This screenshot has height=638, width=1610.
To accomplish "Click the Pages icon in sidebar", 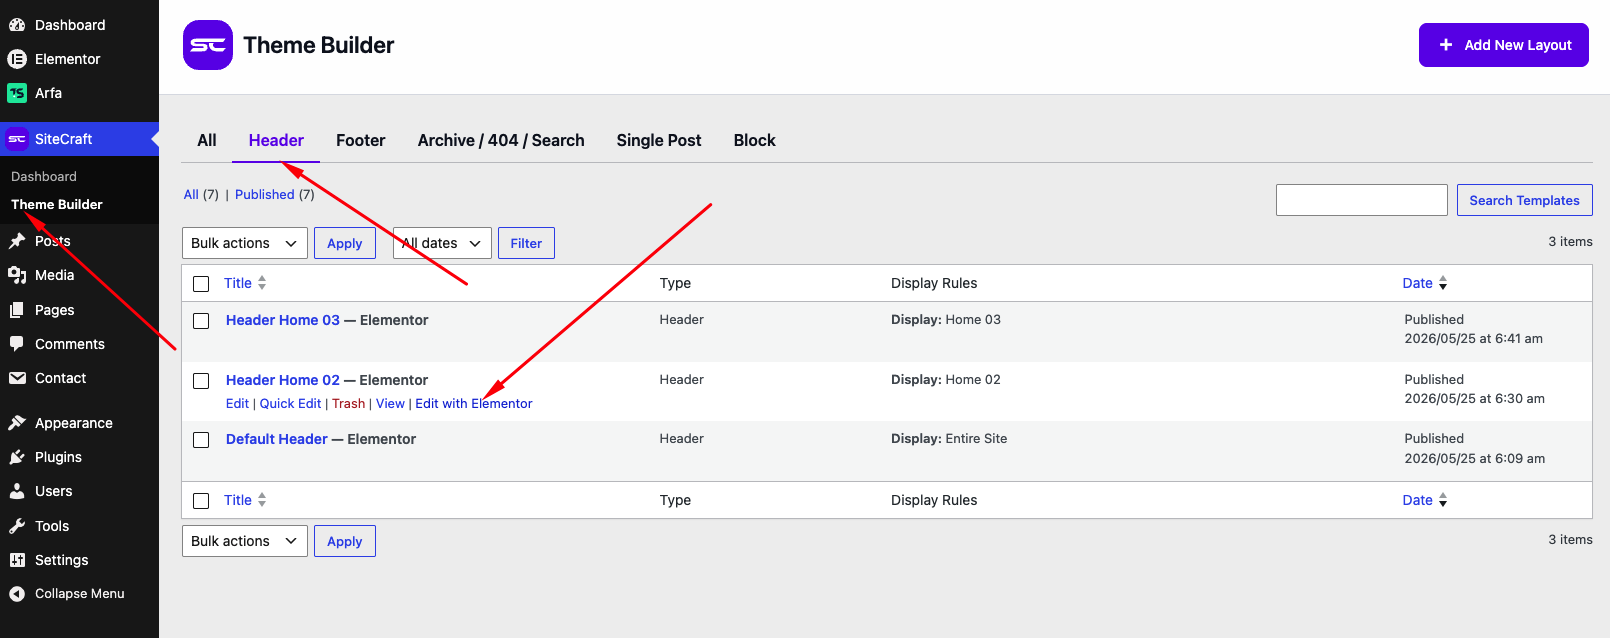I will (17, 310).
